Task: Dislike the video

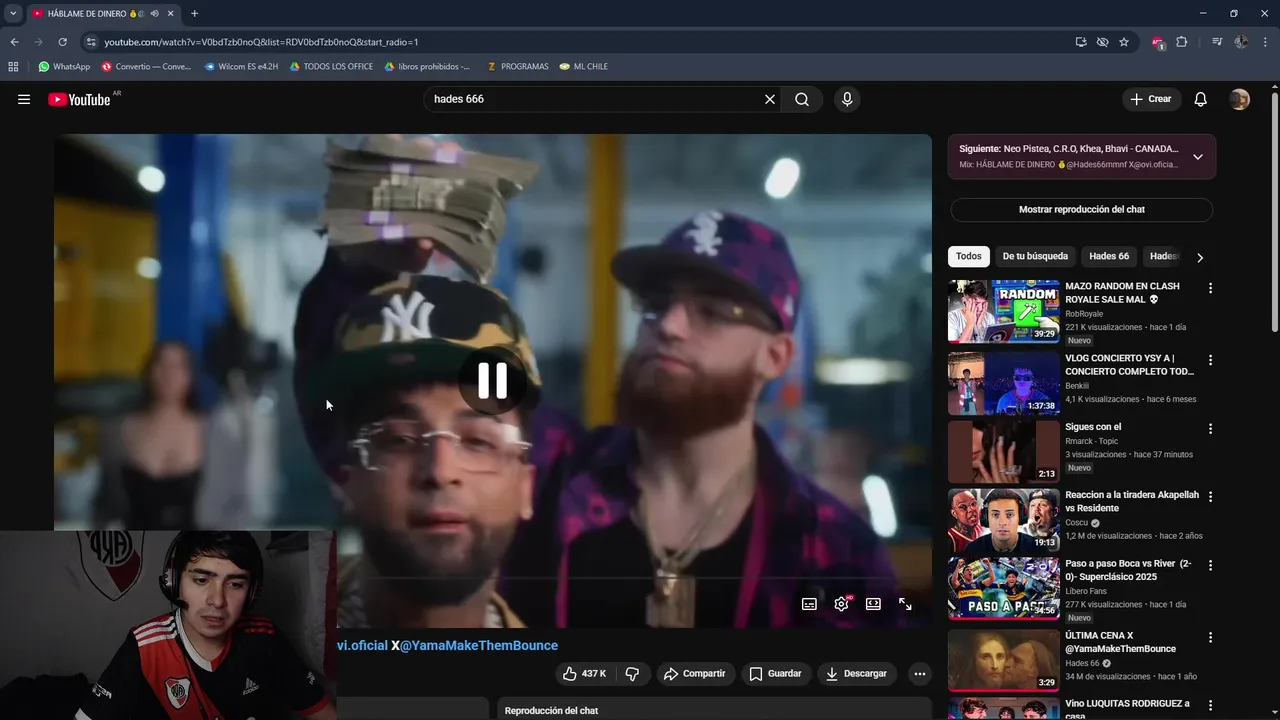Action: (x=632, y=674)
